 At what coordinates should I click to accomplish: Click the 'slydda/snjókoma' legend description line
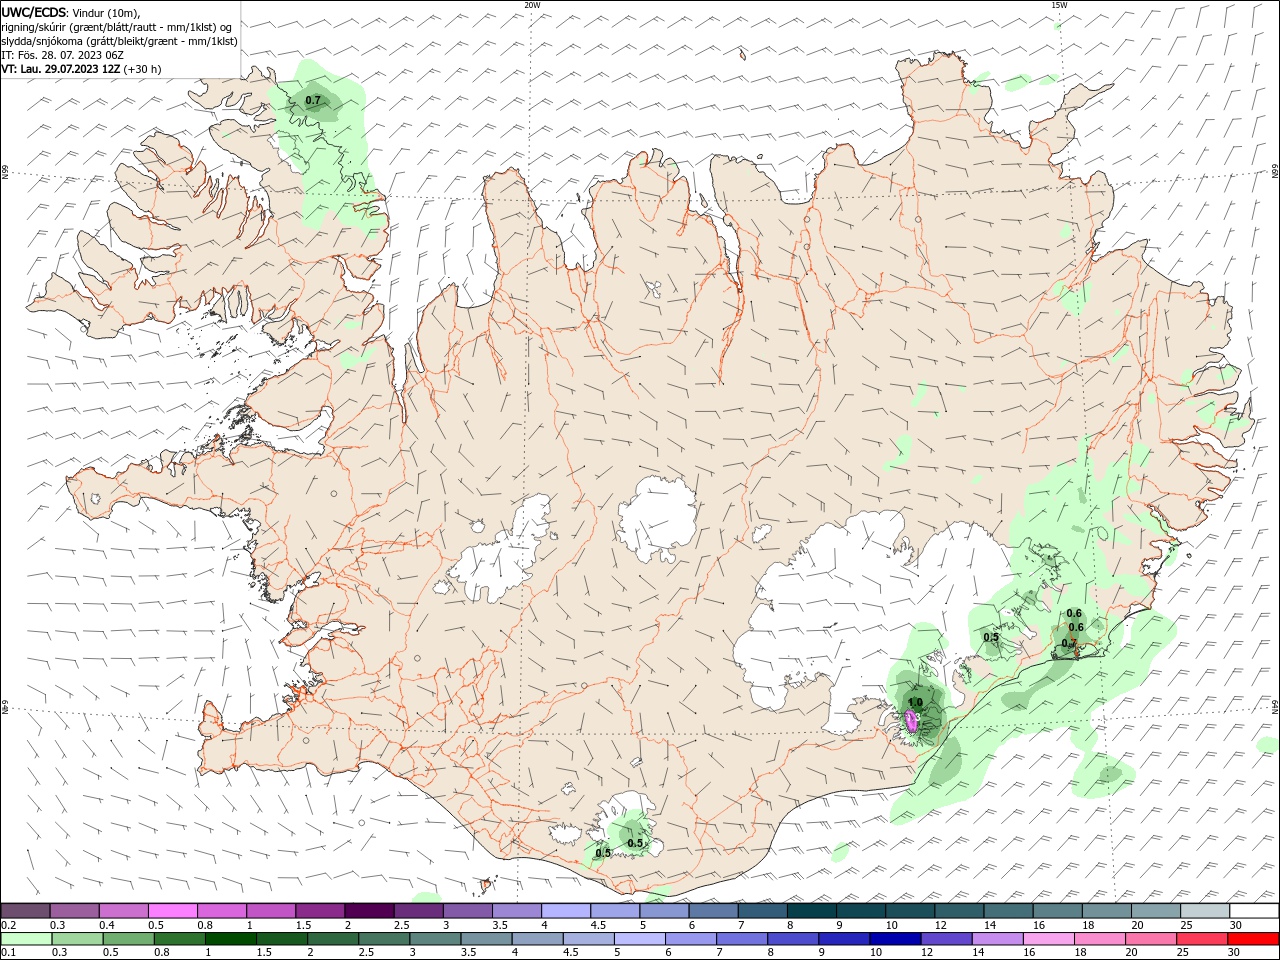click(119, 41)
